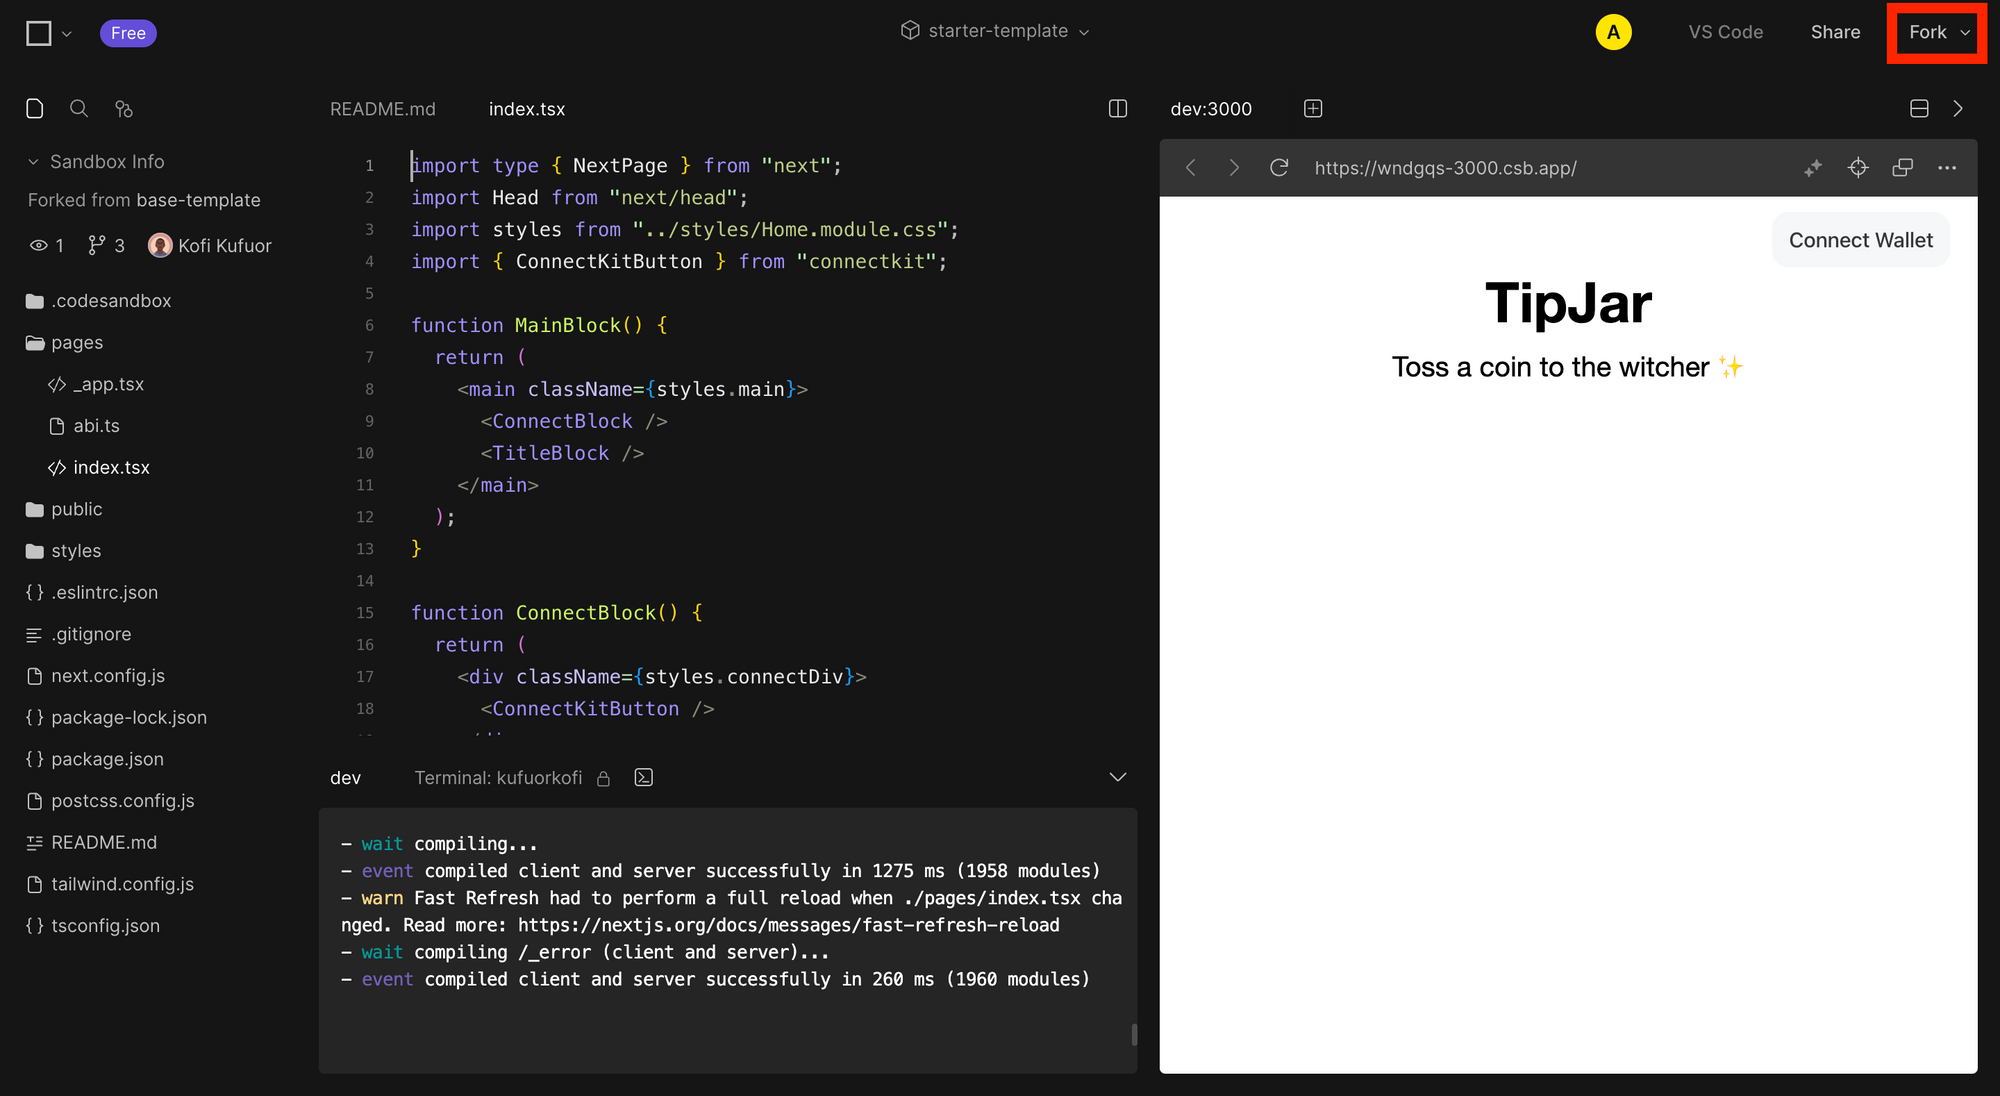Switch to the README.md editor tab
Image resolution: width=2000 pixels, height=1096 pixels.
(383, 109)
